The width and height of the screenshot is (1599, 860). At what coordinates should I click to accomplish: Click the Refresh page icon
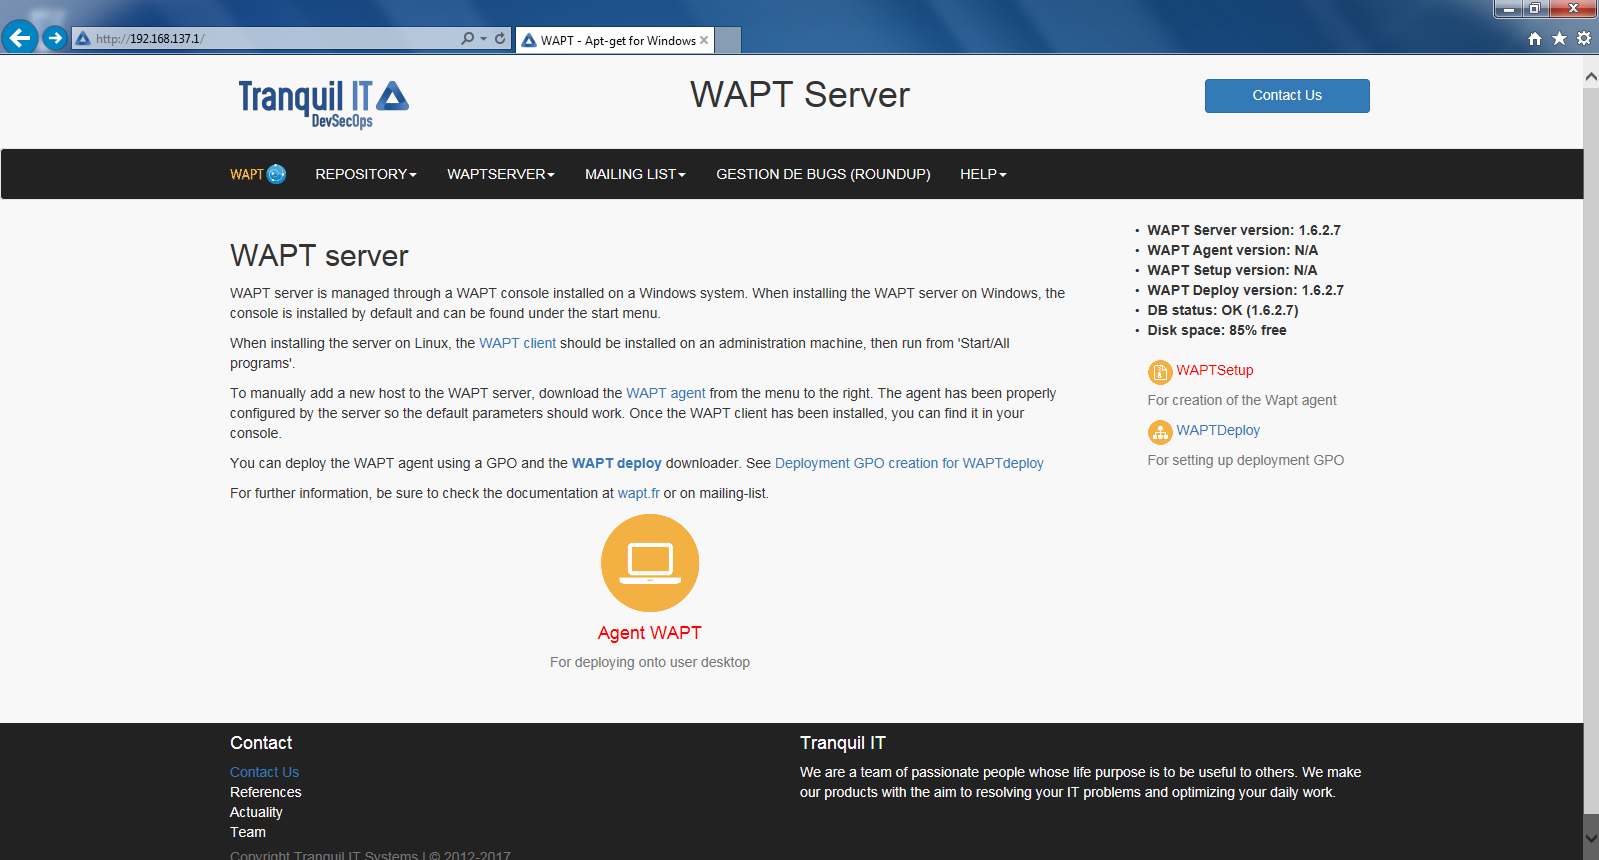tap(500, 39)
